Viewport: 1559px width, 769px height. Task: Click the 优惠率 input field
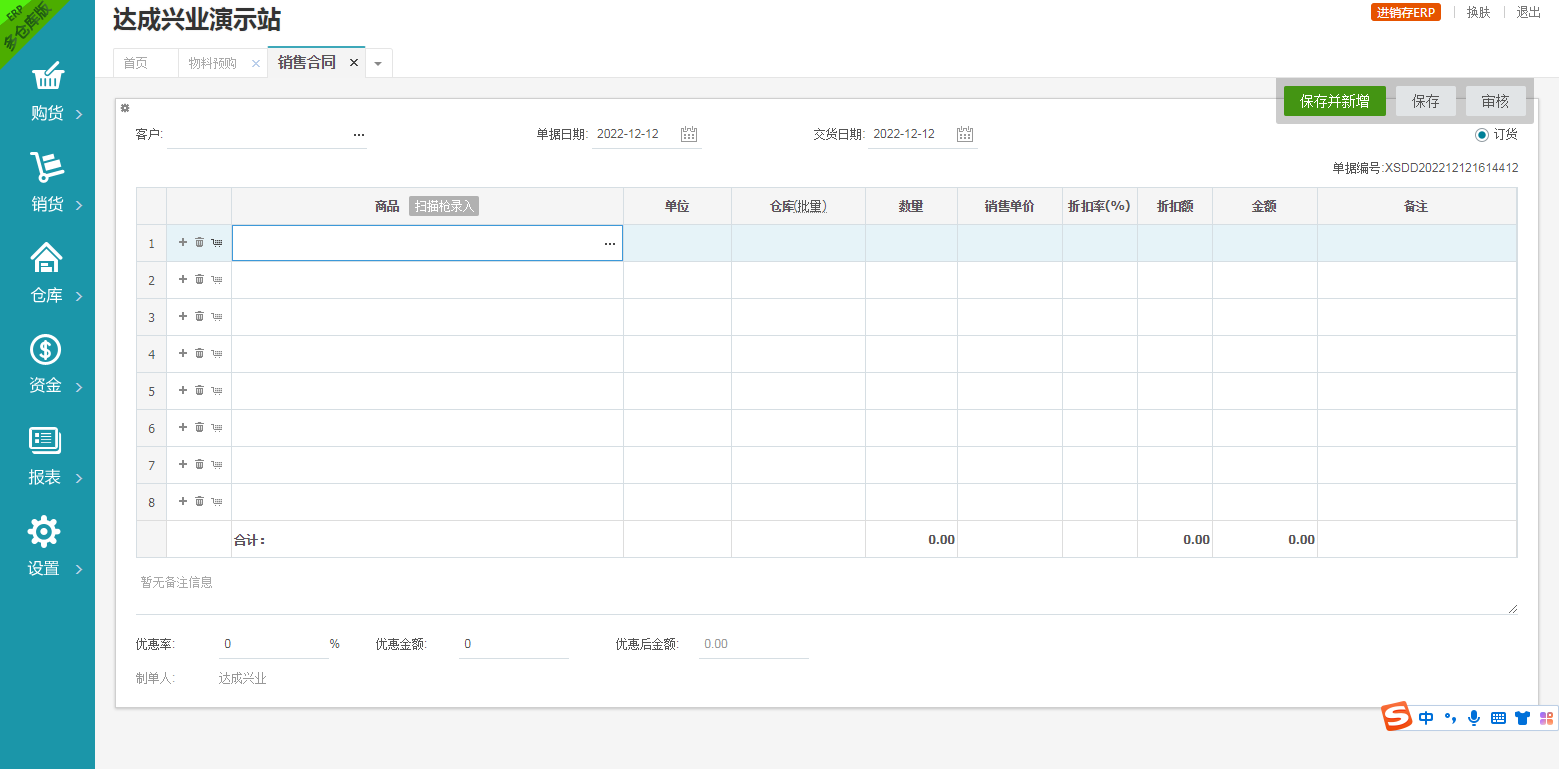pos(273,644)
